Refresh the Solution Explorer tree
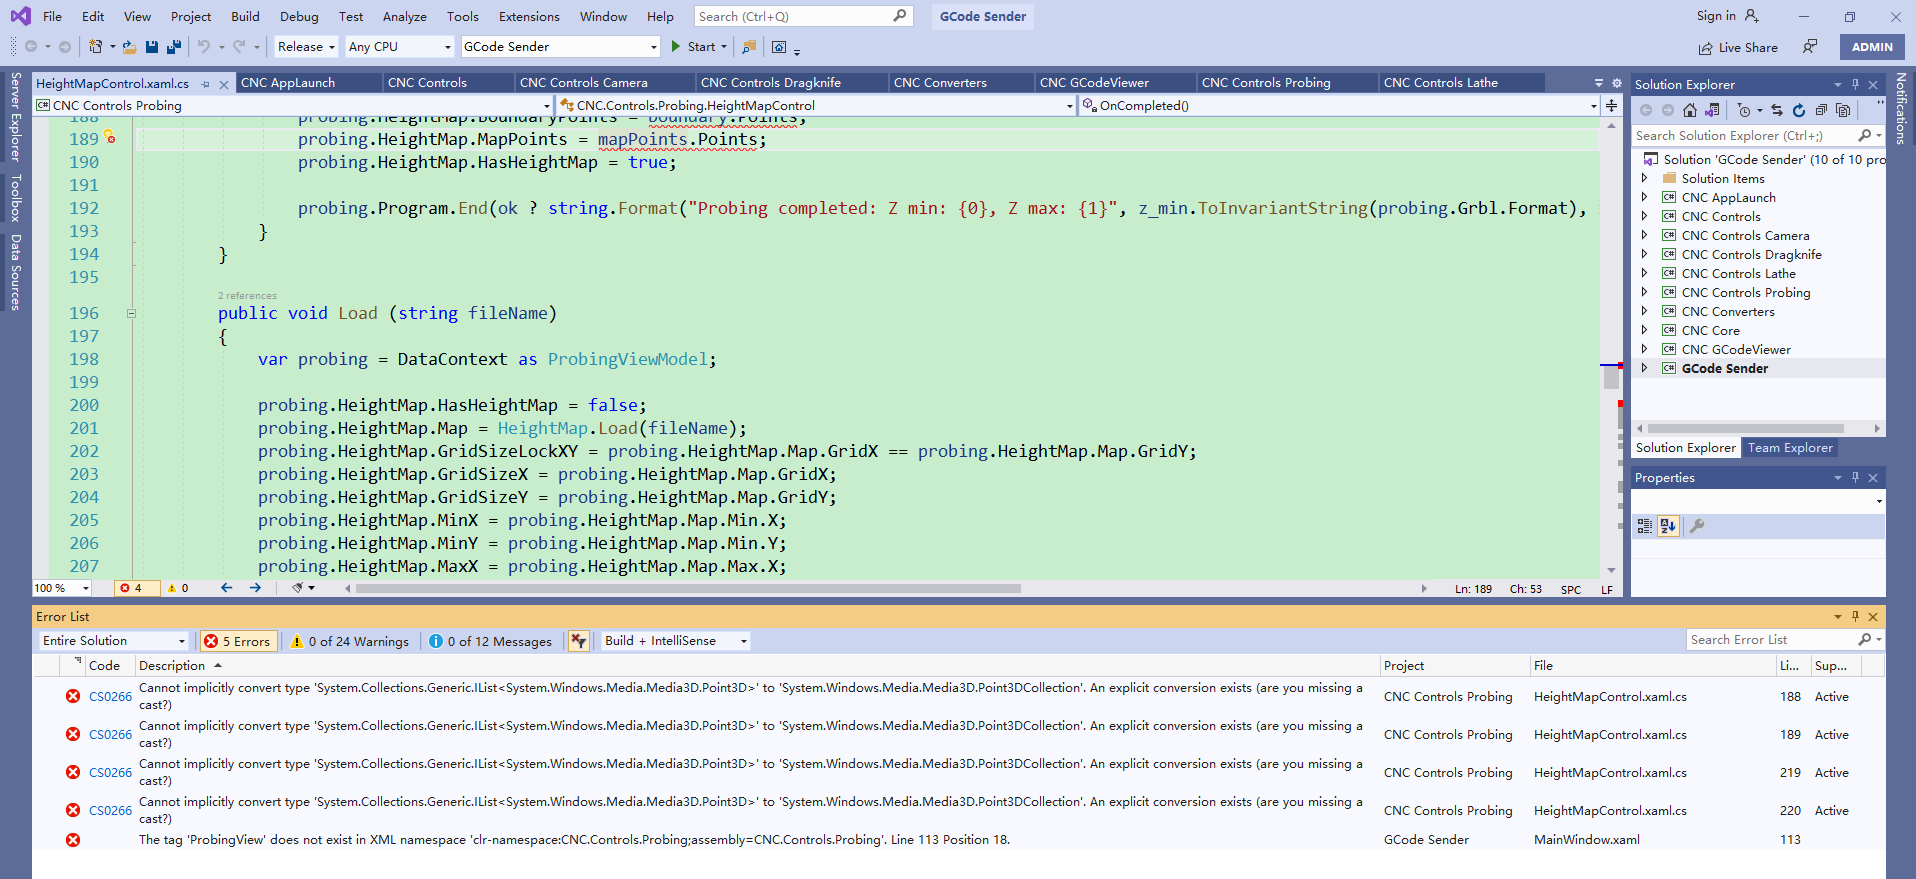This screenshot has width=1916, height=879. coord(1799,110)
